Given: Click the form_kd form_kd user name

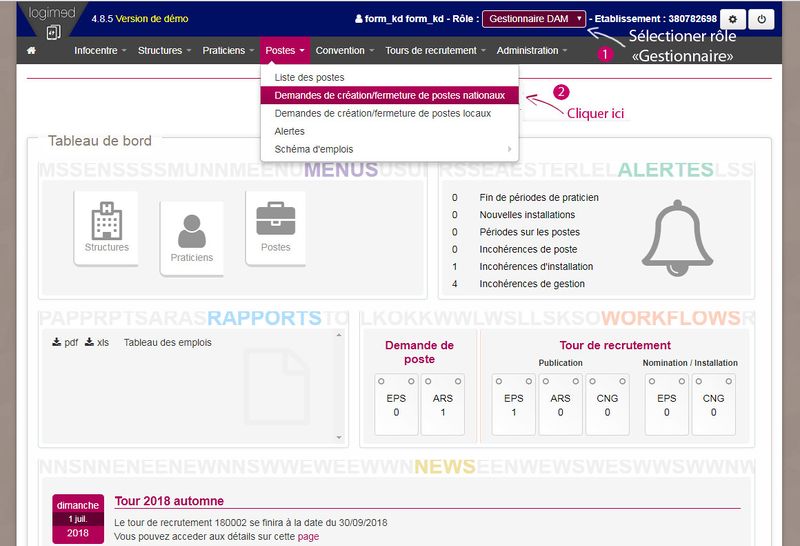Looking at the screenshot, I should coord(404,19).
